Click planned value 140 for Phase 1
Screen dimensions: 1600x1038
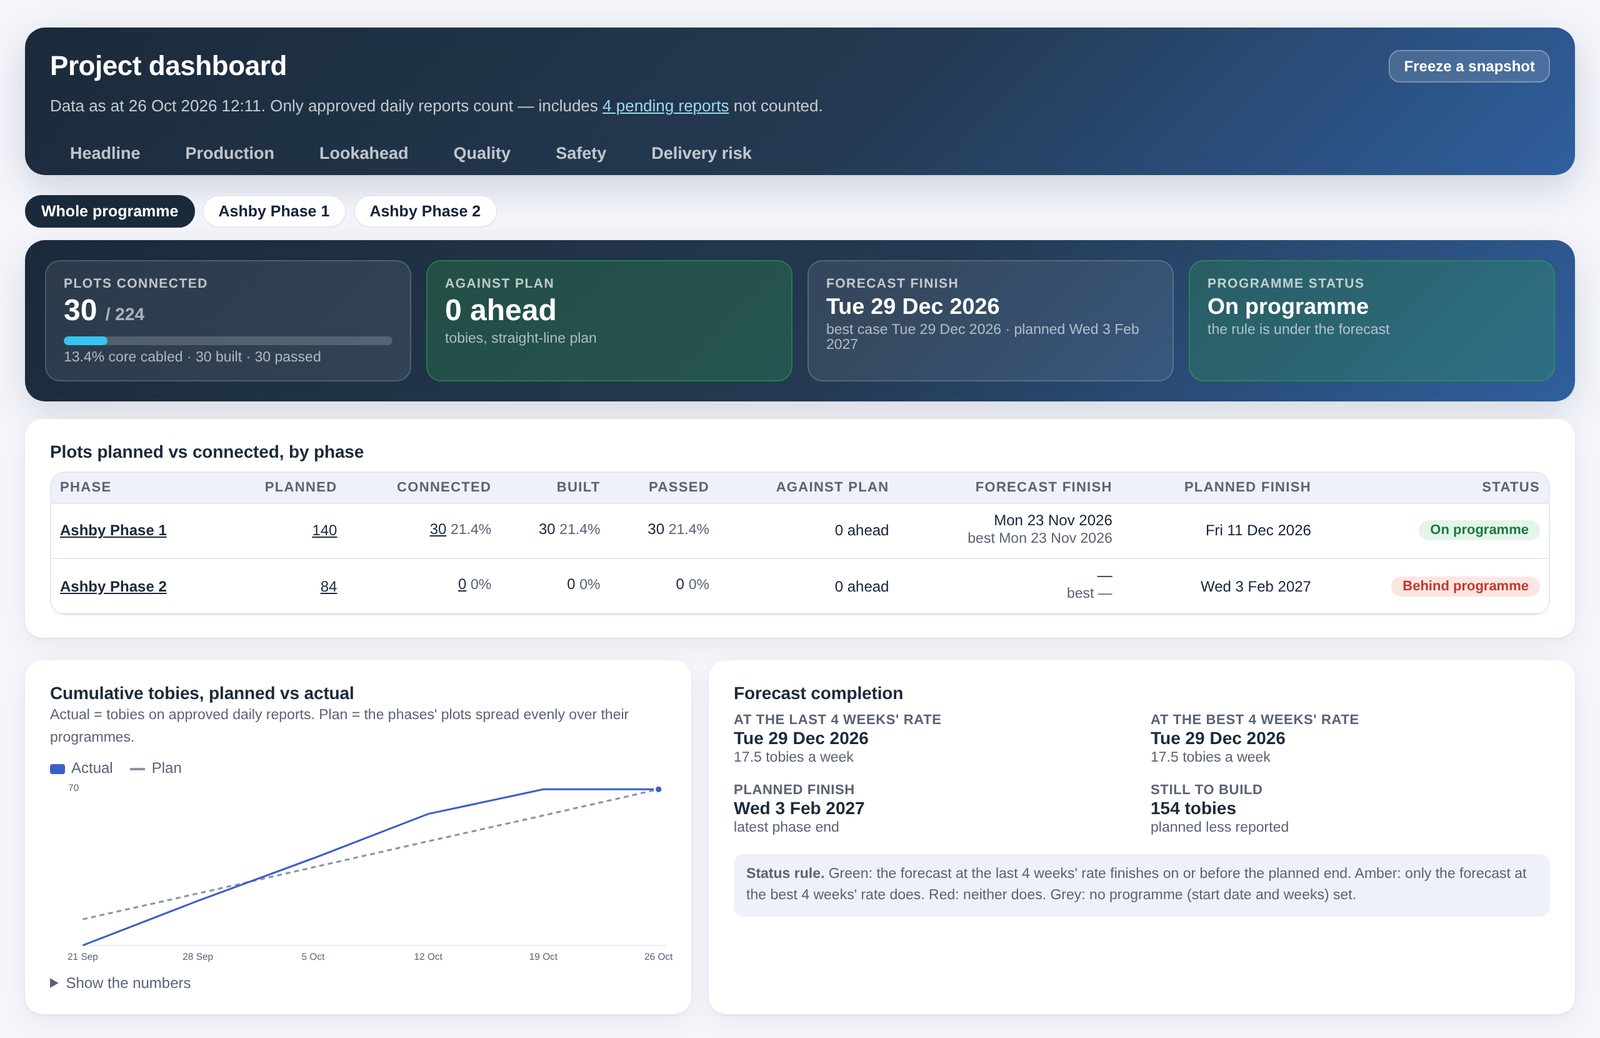click(x=324, y=530)
